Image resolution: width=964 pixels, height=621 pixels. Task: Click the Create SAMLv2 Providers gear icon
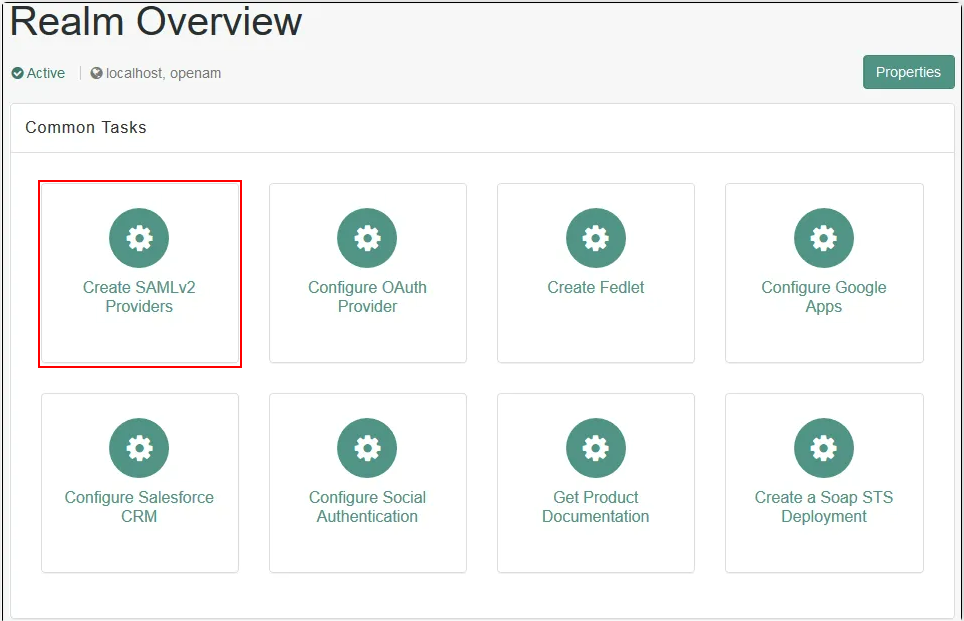[x=139, y=238]
